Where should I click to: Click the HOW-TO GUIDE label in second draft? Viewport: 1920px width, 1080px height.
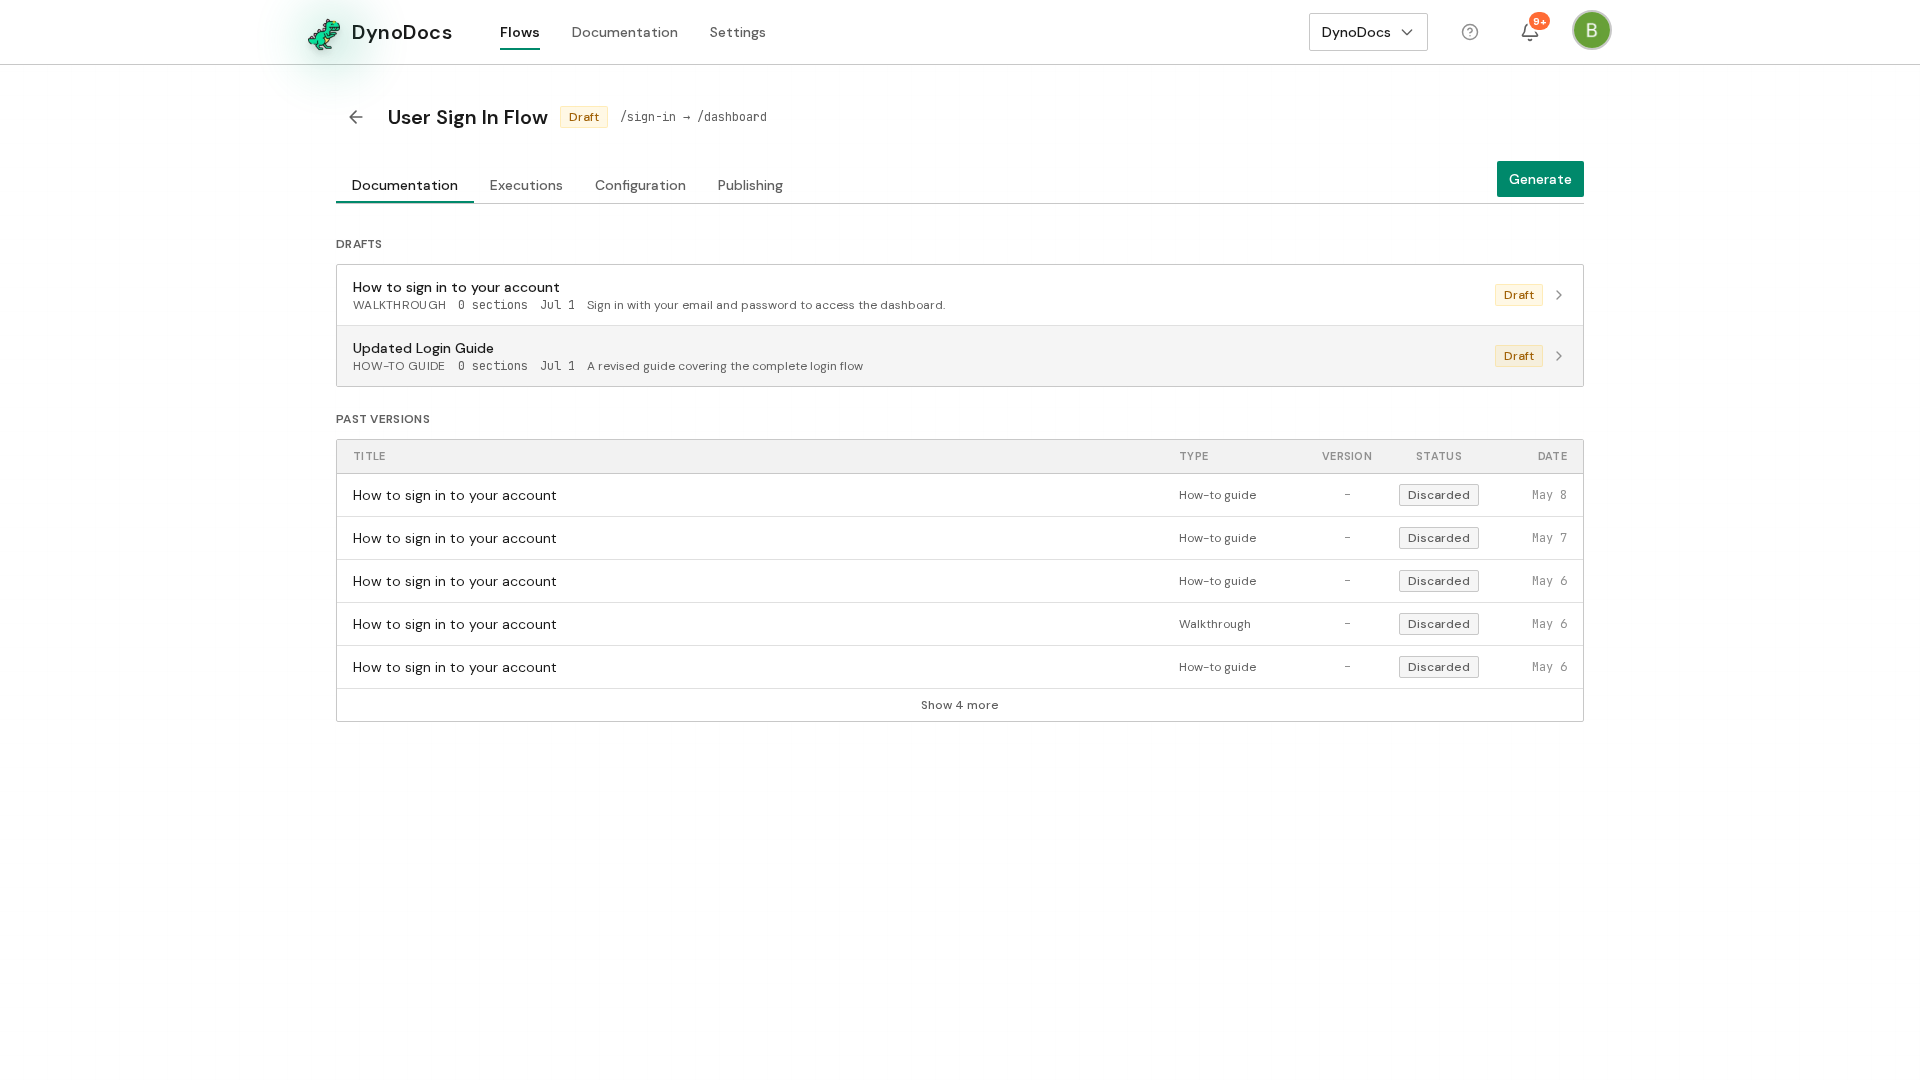tap(399, 366)
